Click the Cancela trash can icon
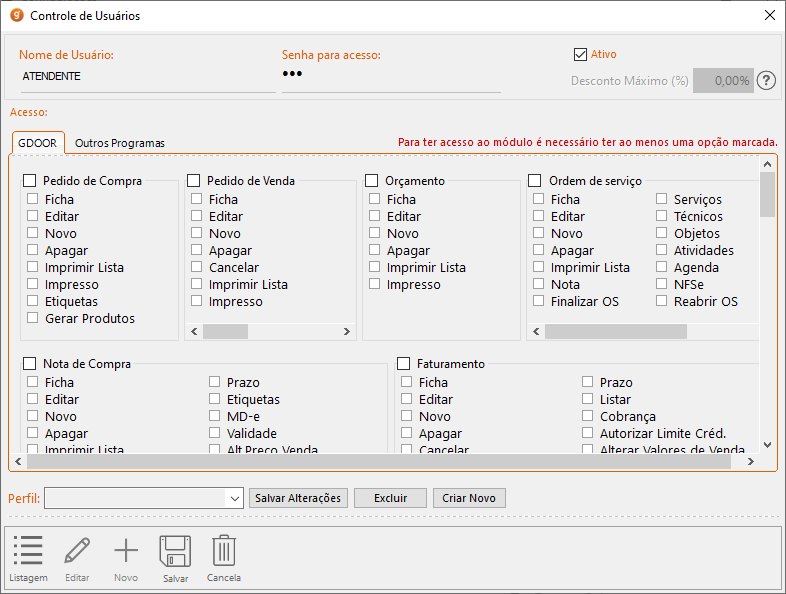 point(224,550)
